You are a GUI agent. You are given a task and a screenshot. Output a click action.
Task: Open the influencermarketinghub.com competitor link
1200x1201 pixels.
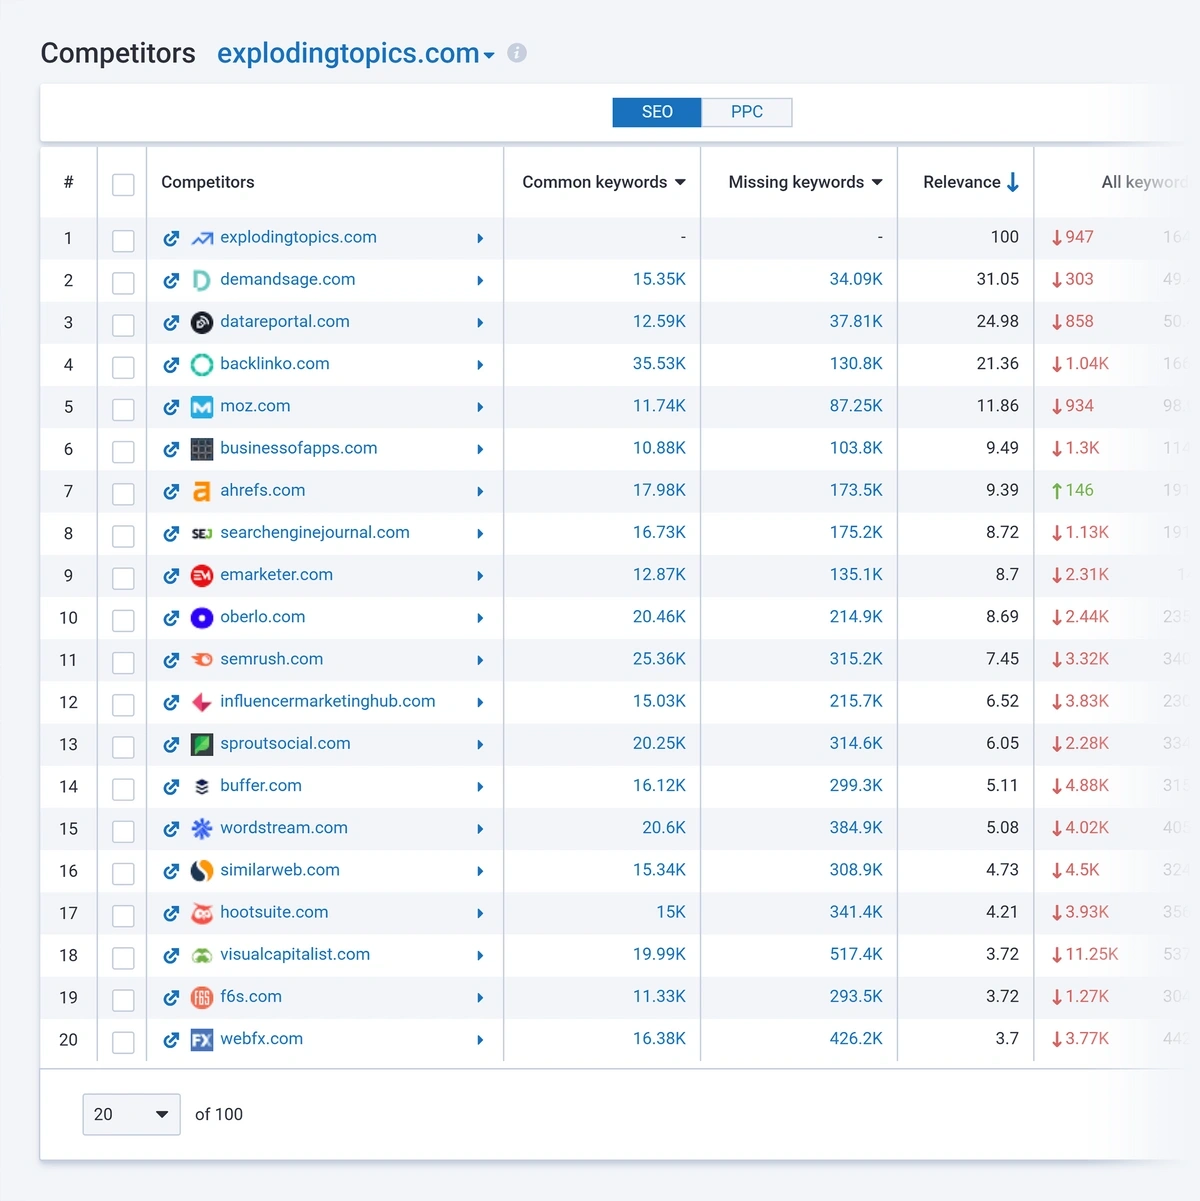click(x=328, y=701)
